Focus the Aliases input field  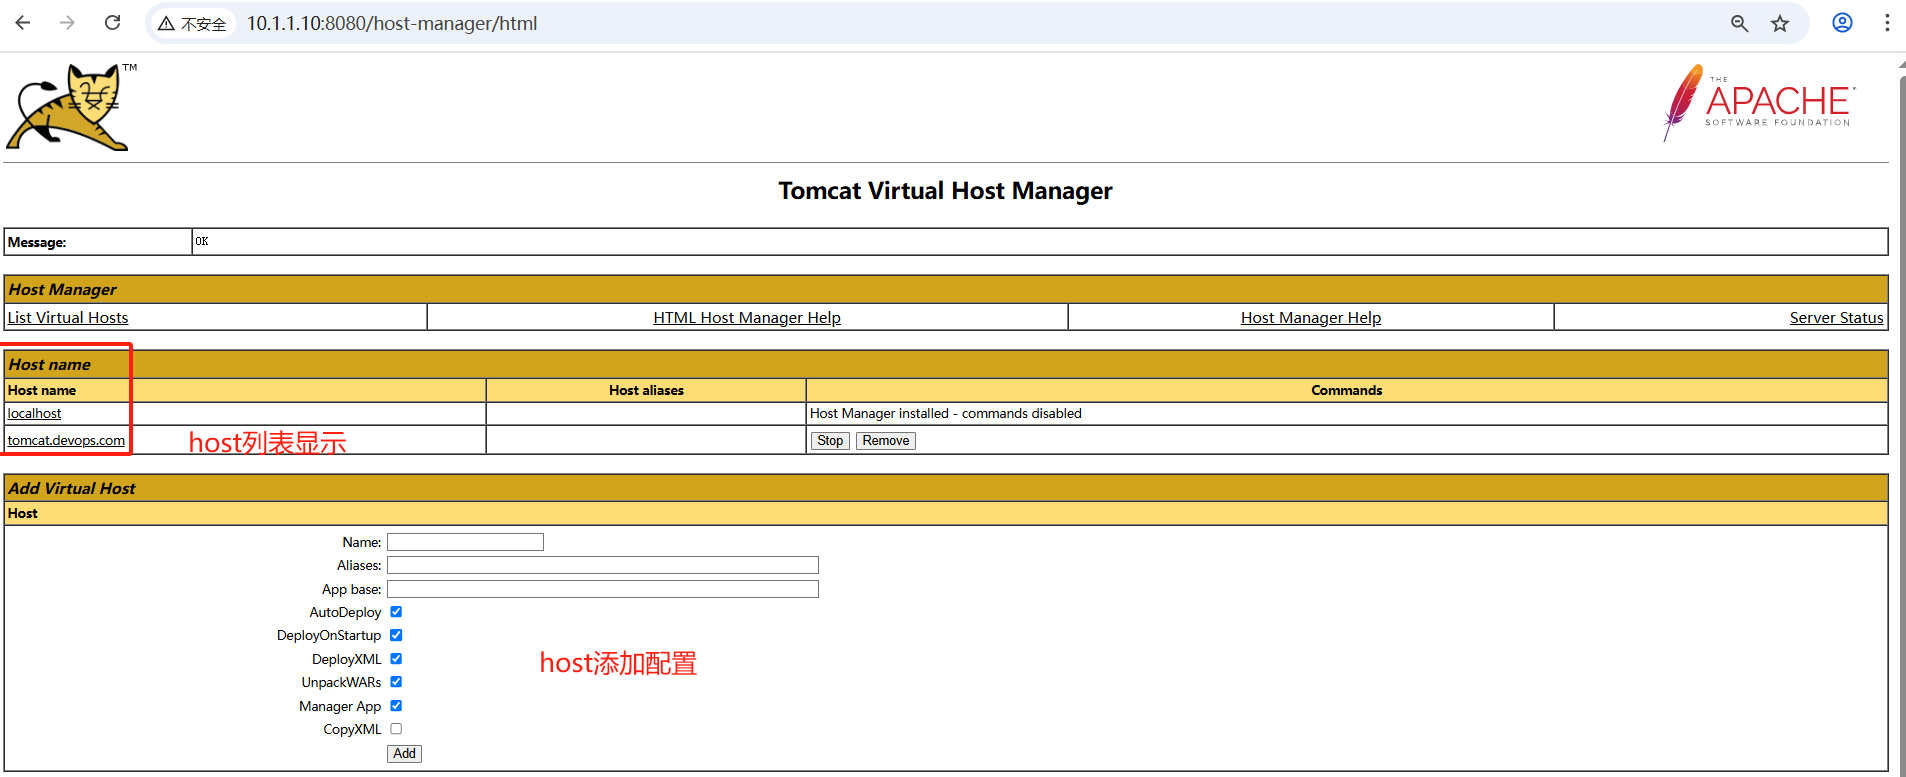tap(603, 565)
